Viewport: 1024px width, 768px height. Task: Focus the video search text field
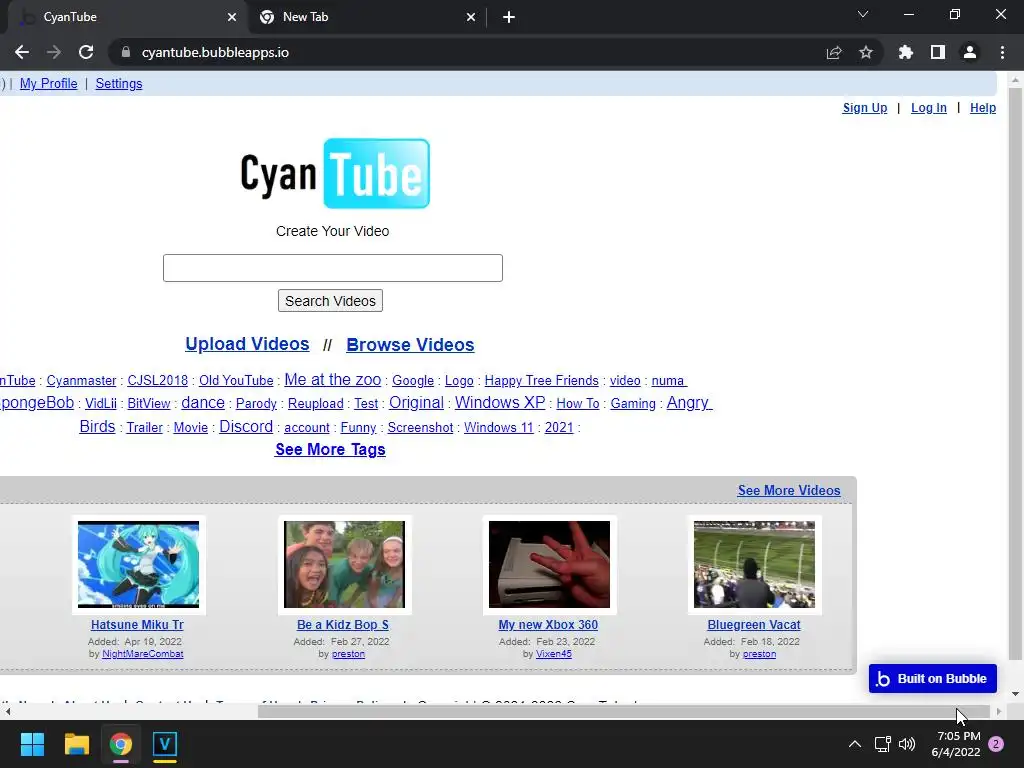[x=332, y=268]
